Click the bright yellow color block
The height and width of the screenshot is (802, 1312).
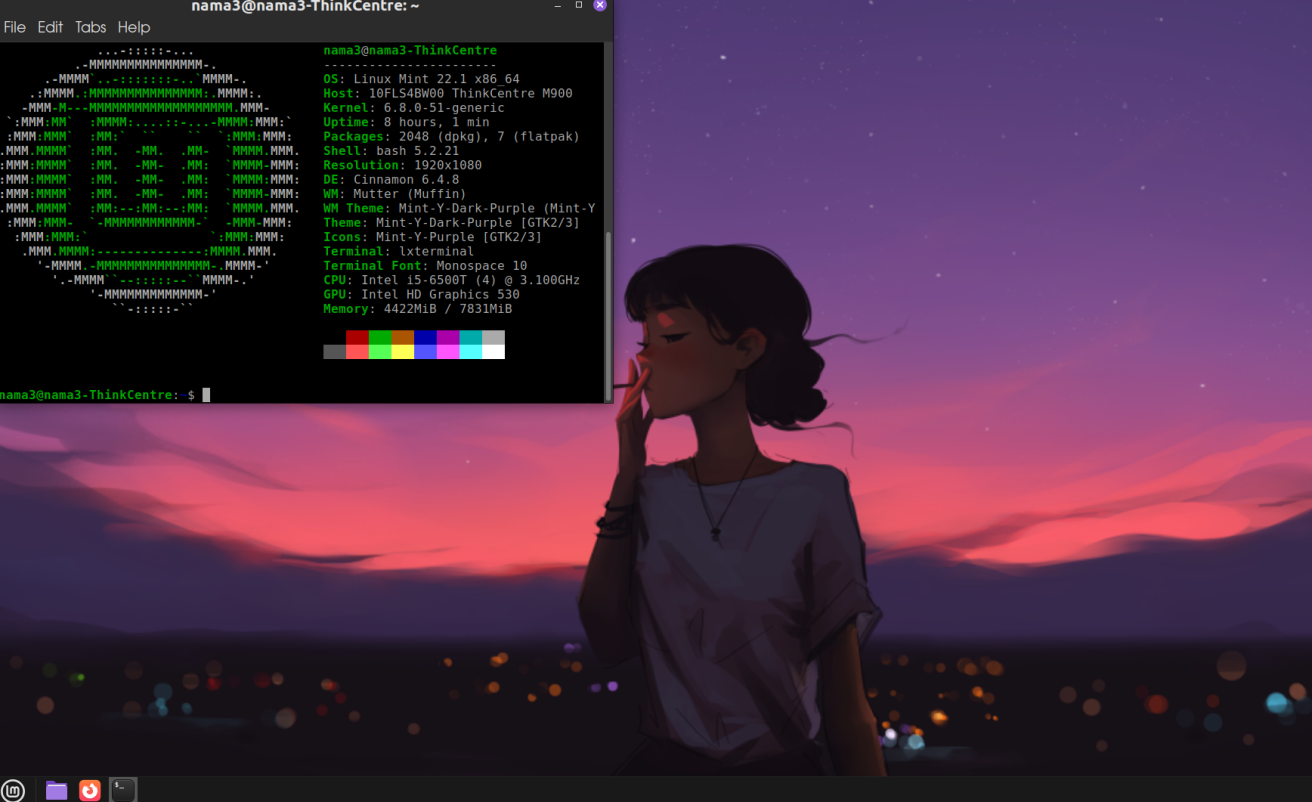click(403, 352)
